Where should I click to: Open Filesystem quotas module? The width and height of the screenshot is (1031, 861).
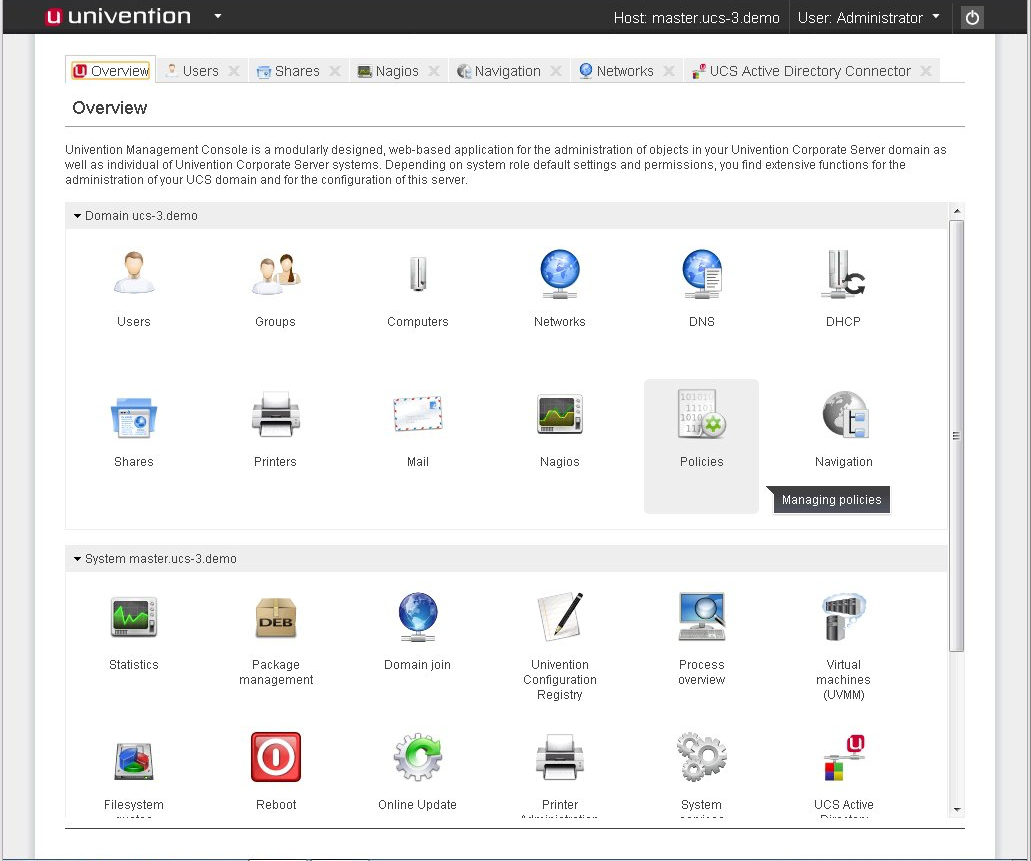coord(133,761)
